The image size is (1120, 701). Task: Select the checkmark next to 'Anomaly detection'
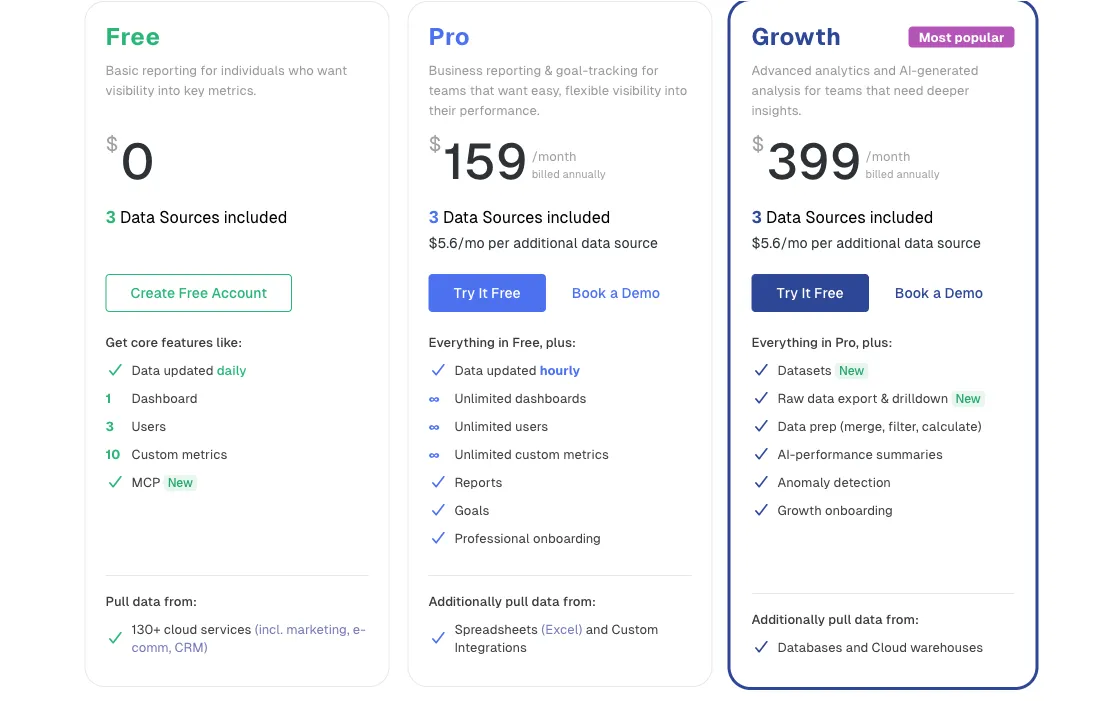pyautogui.click(x=761, y=482)
